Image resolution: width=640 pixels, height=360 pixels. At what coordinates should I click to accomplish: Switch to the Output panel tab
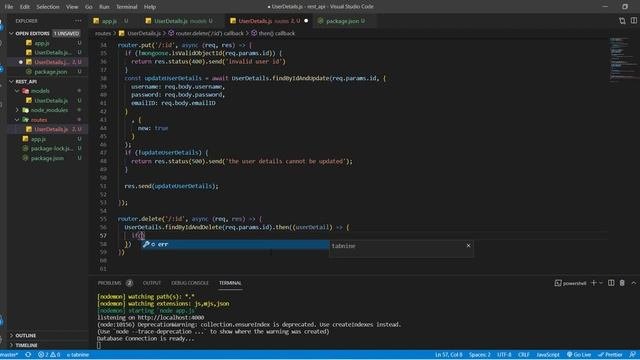point(152,283)
